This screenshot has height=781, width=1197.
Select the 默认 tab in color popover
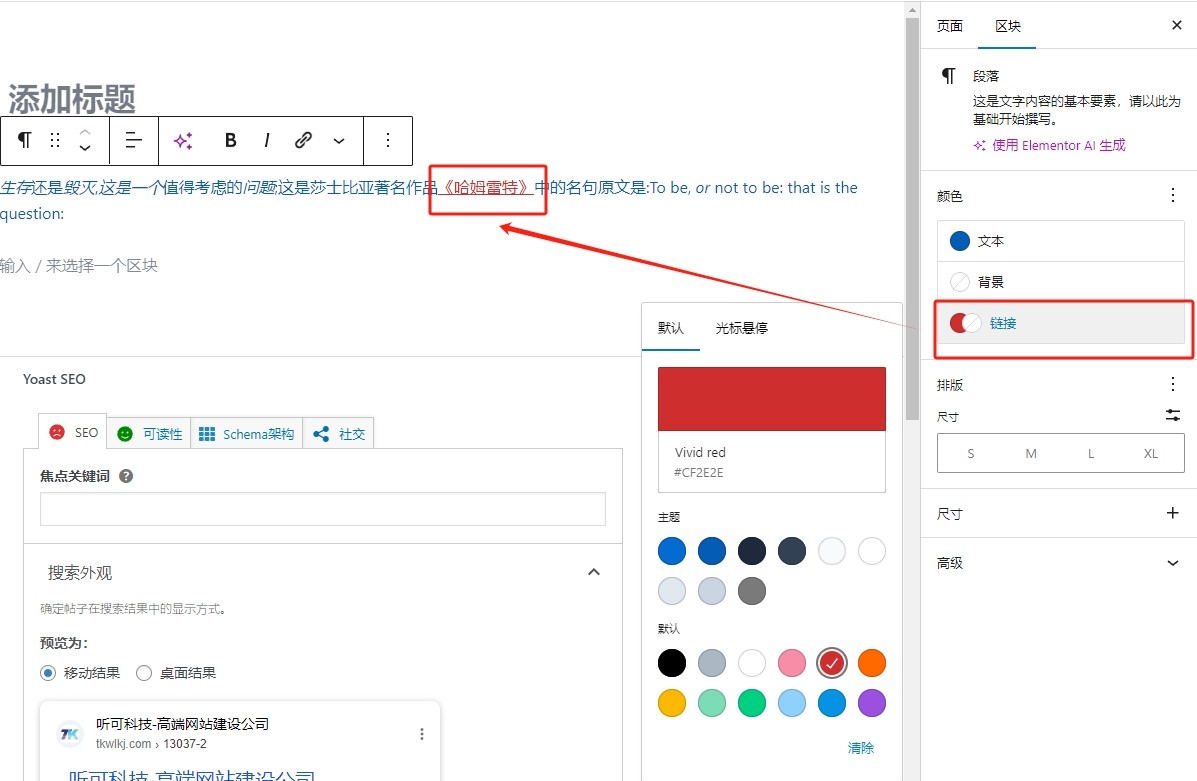click(671, 328)
